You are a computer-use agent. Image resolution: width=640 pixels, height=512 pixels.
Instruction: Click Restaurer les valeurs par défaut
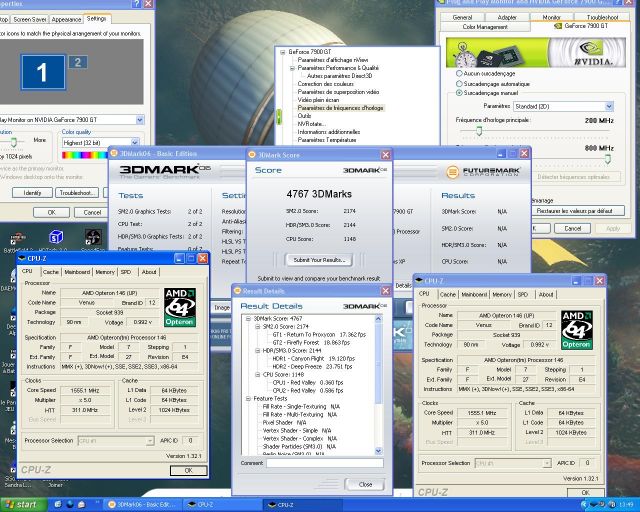pyautogui.click(x=578, y=211)
